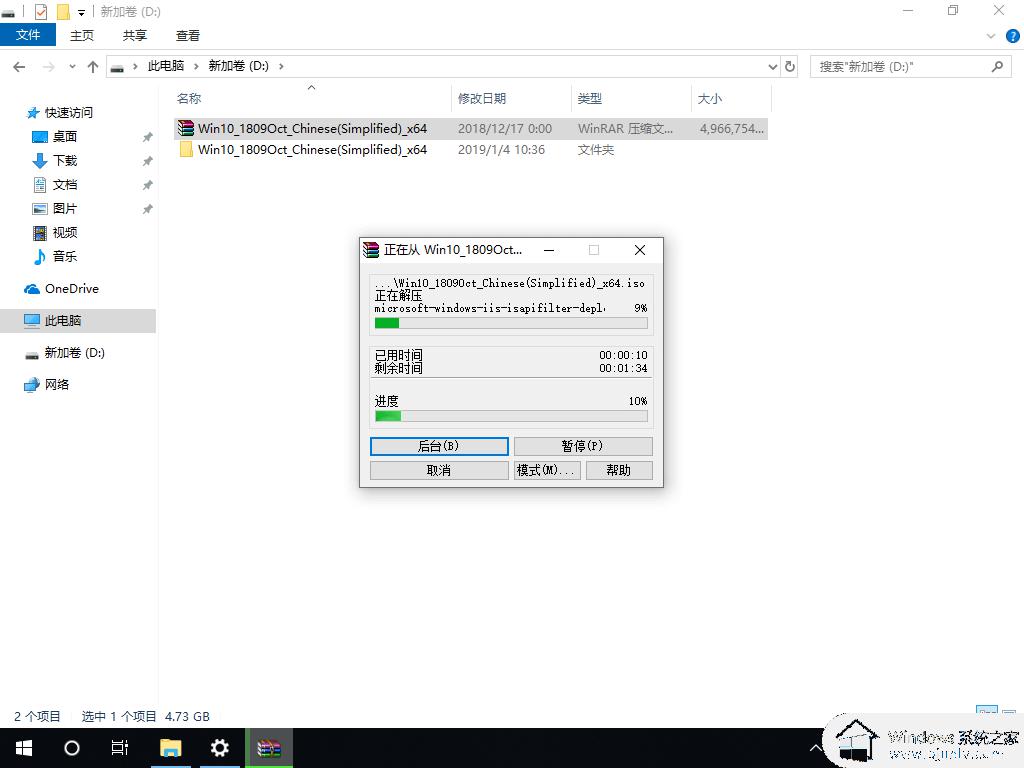Screen dimensions: 1024x768
Task: Click the properties checkmark icon in title bar
Action: coord(40,12)
